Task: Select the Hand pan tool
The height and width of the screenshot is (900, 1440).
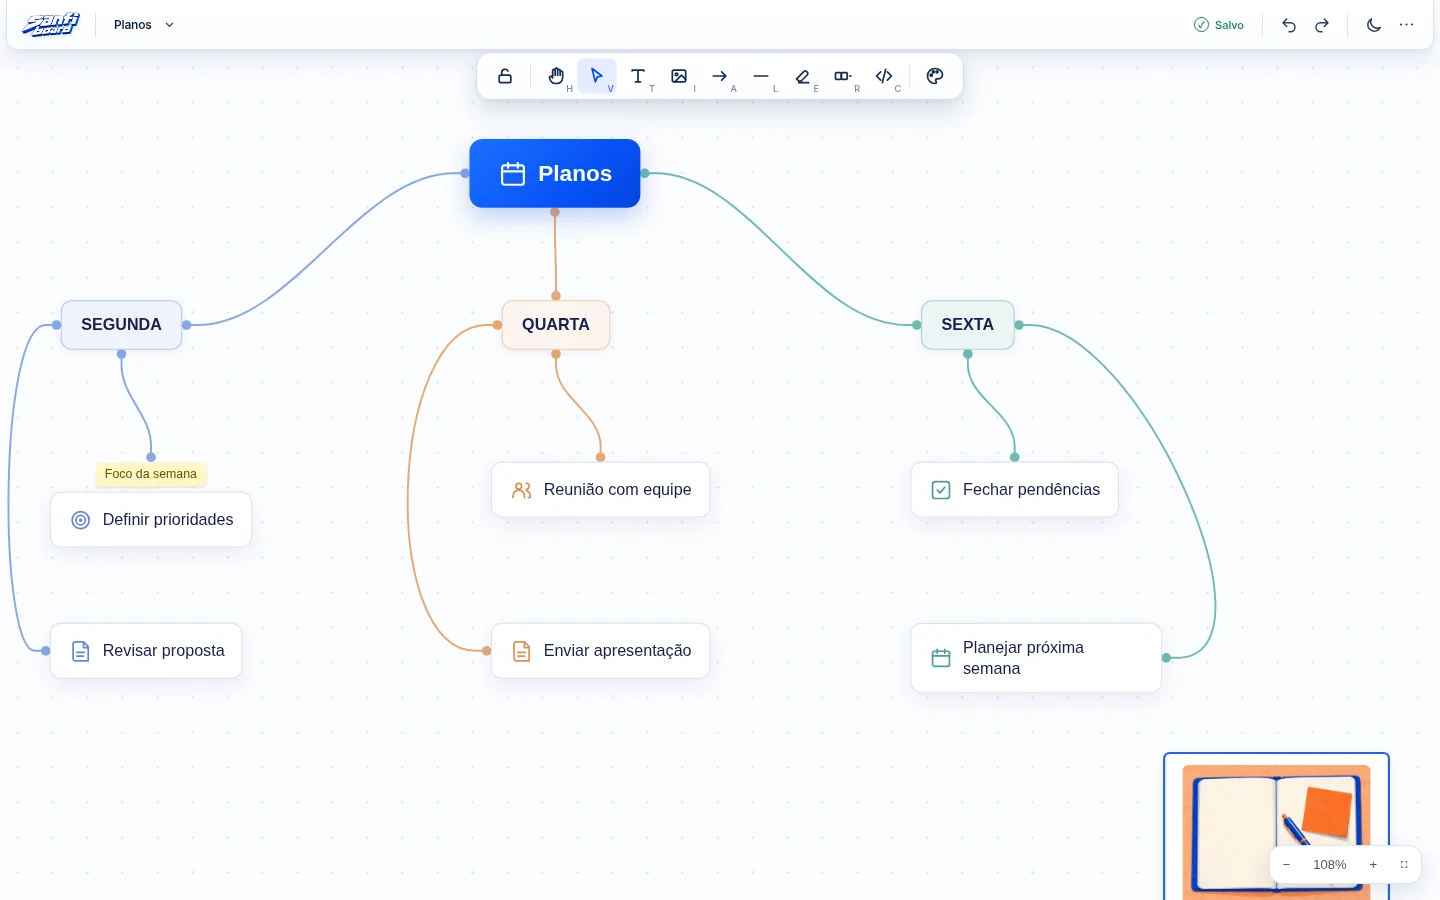Action: [557, 76]
